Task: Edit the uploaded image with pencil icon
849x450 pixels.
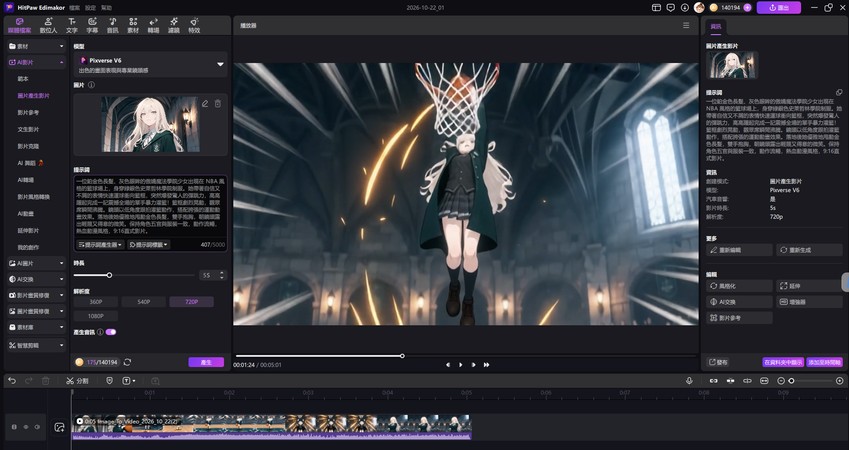Action: [205, 103]
